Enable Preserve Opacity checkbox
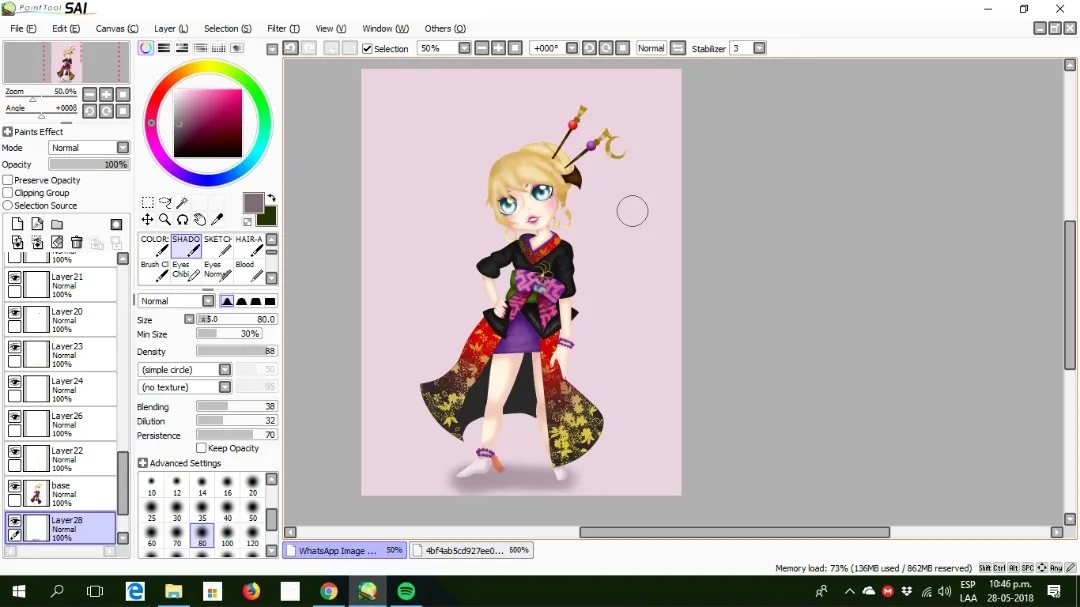 point(8,180)
